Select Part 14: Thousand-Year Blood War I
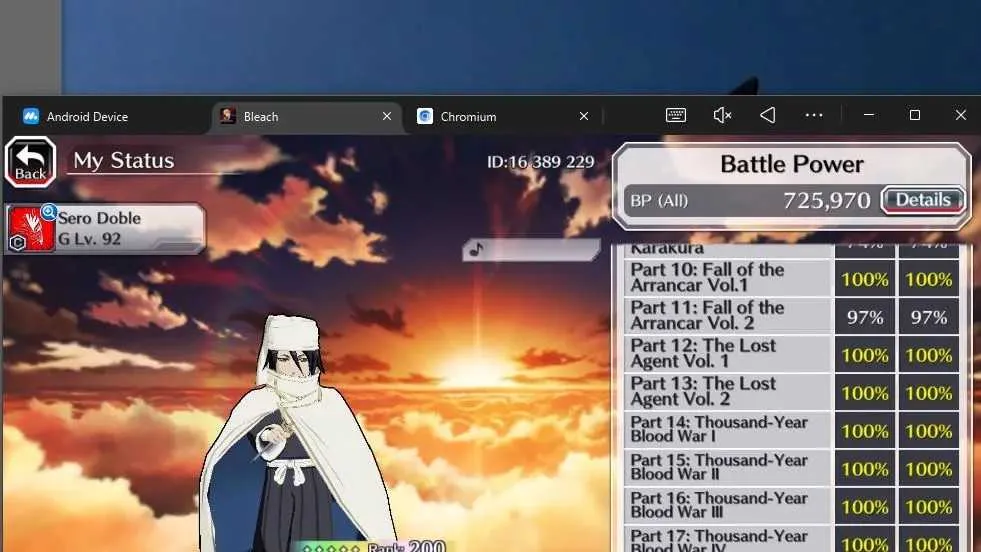This screenshot has height=552, width=981. (728, 429)
